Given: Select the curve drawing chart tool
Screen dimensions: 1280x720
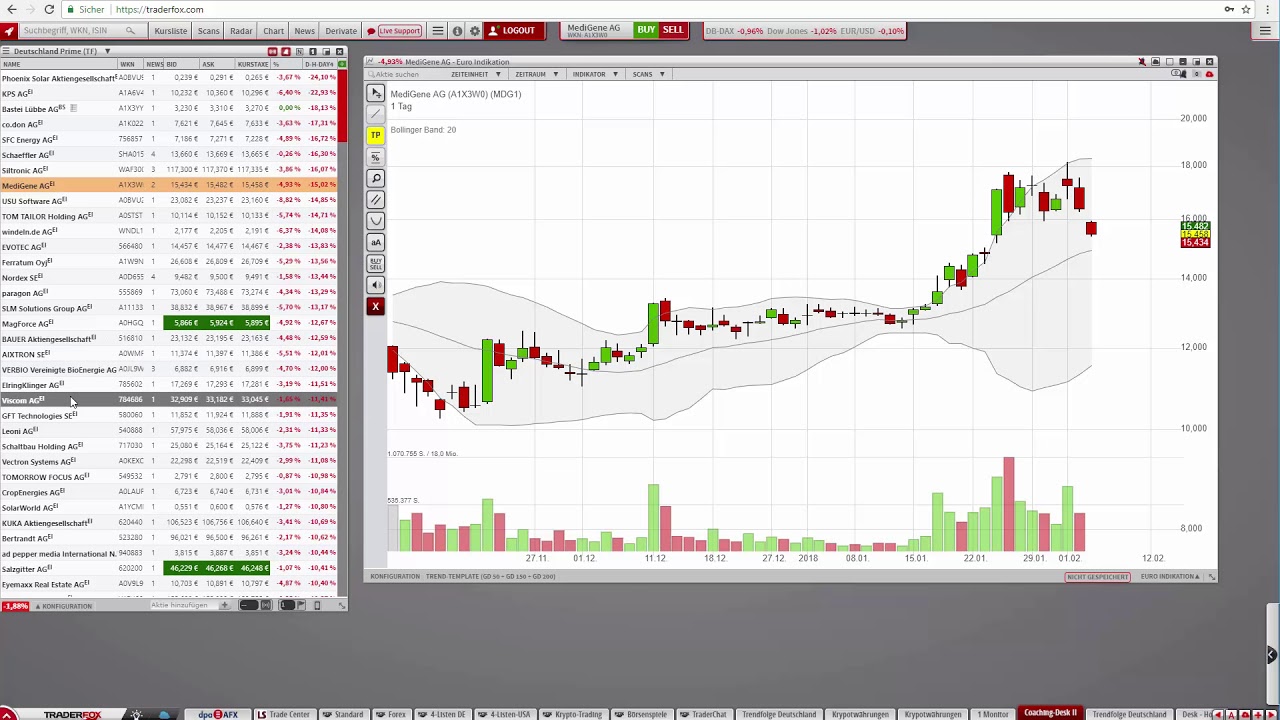Looking at the screenshot, I should 376,220.
